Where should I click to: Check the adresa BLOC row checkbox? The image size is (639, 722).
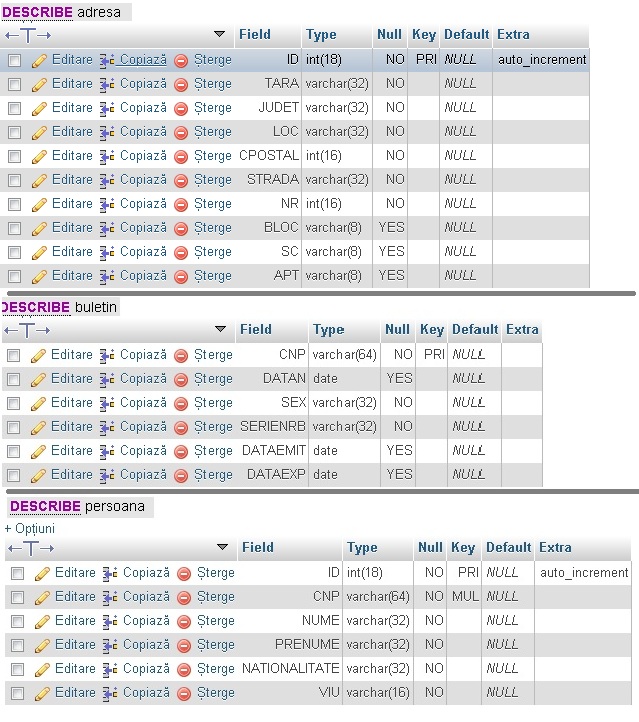(x=15, y=228)
